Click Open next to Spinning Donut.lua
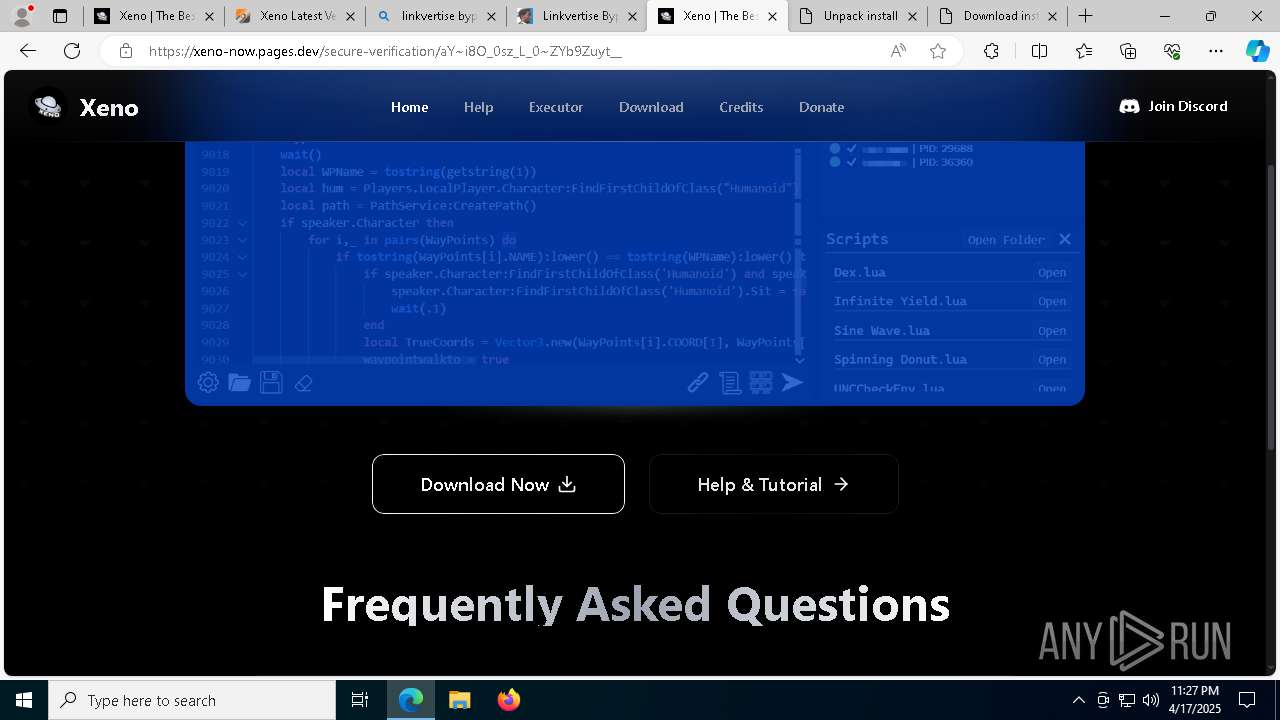Image resolution: width=1280 pixels, height=720 pixels. point(1052,360)
